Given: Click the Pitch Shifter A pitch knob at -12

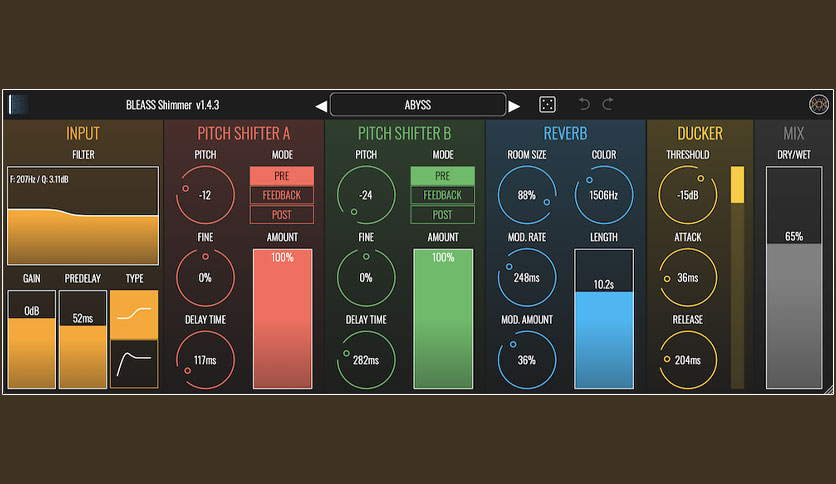Looking at the screenshot, I should 205,195.
